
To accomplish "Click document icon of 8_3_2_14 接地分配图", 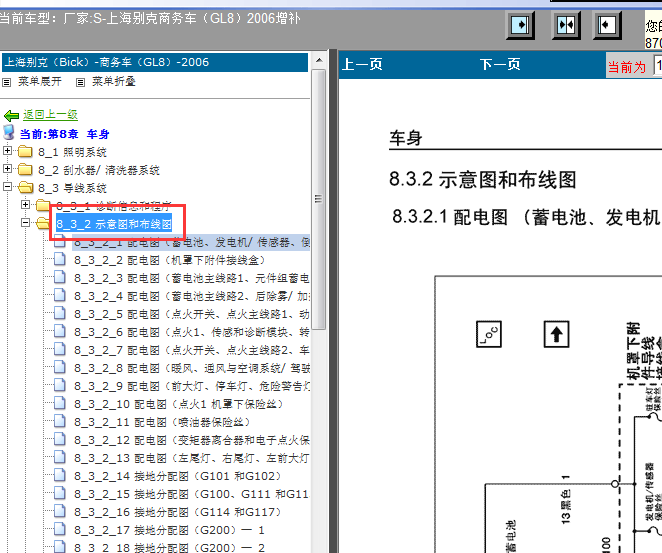I will [x=60, y=475].
